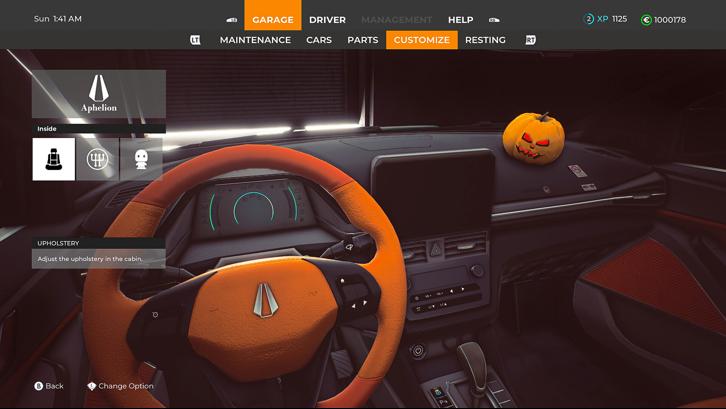This screenshot has height=409, width=726.
Task: Click the RT next sub-tab icon
Action: [x=531, y=40]
